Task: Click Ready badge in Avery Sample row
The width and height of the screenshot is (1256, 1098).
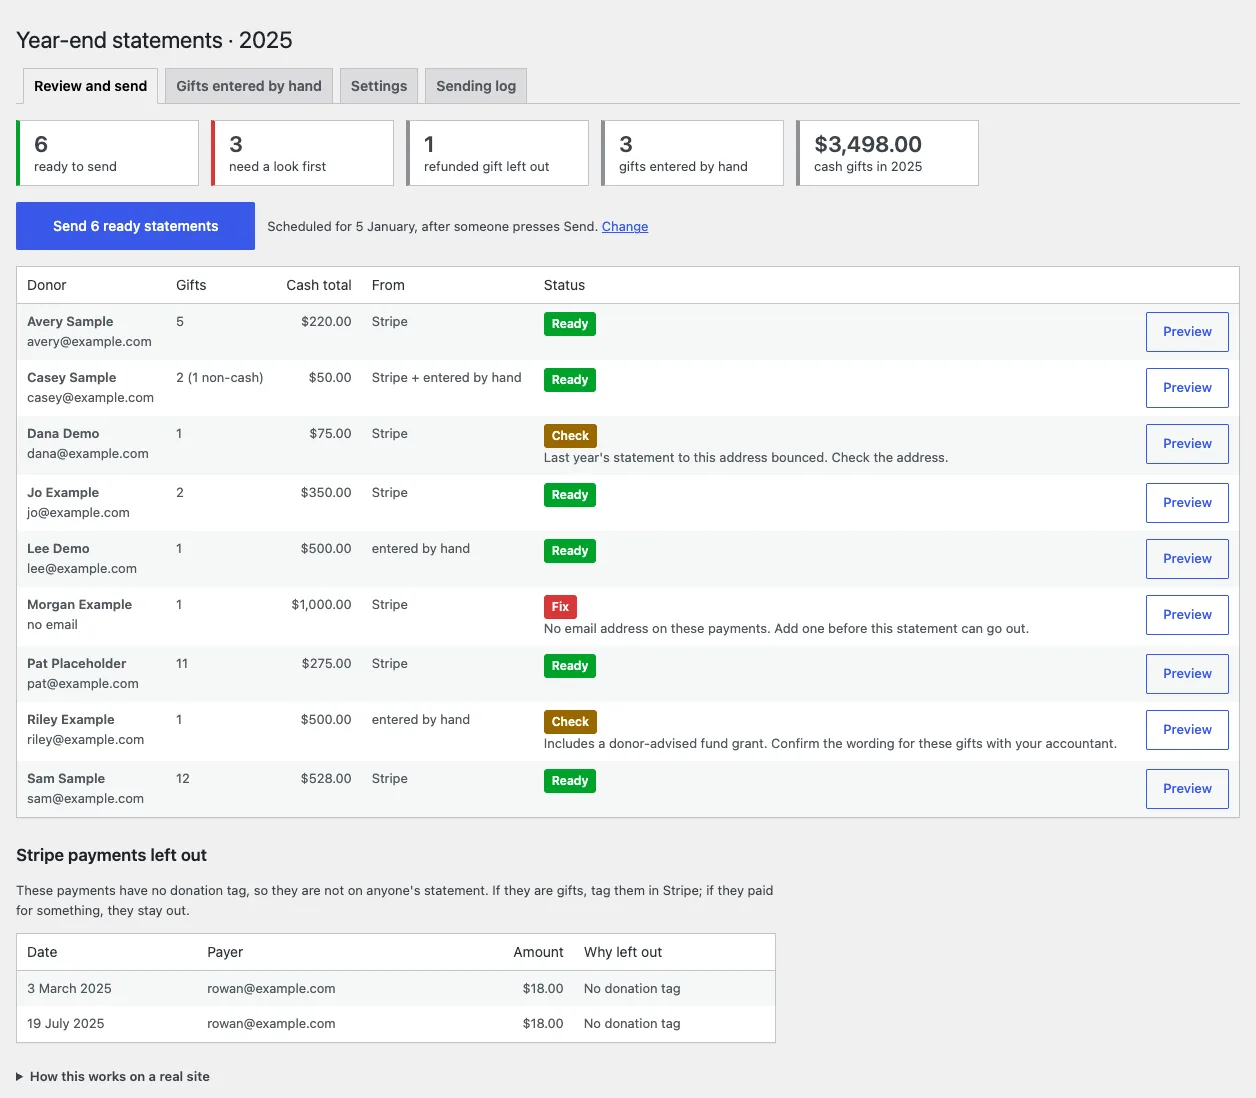Action: (x=570, y=324)
